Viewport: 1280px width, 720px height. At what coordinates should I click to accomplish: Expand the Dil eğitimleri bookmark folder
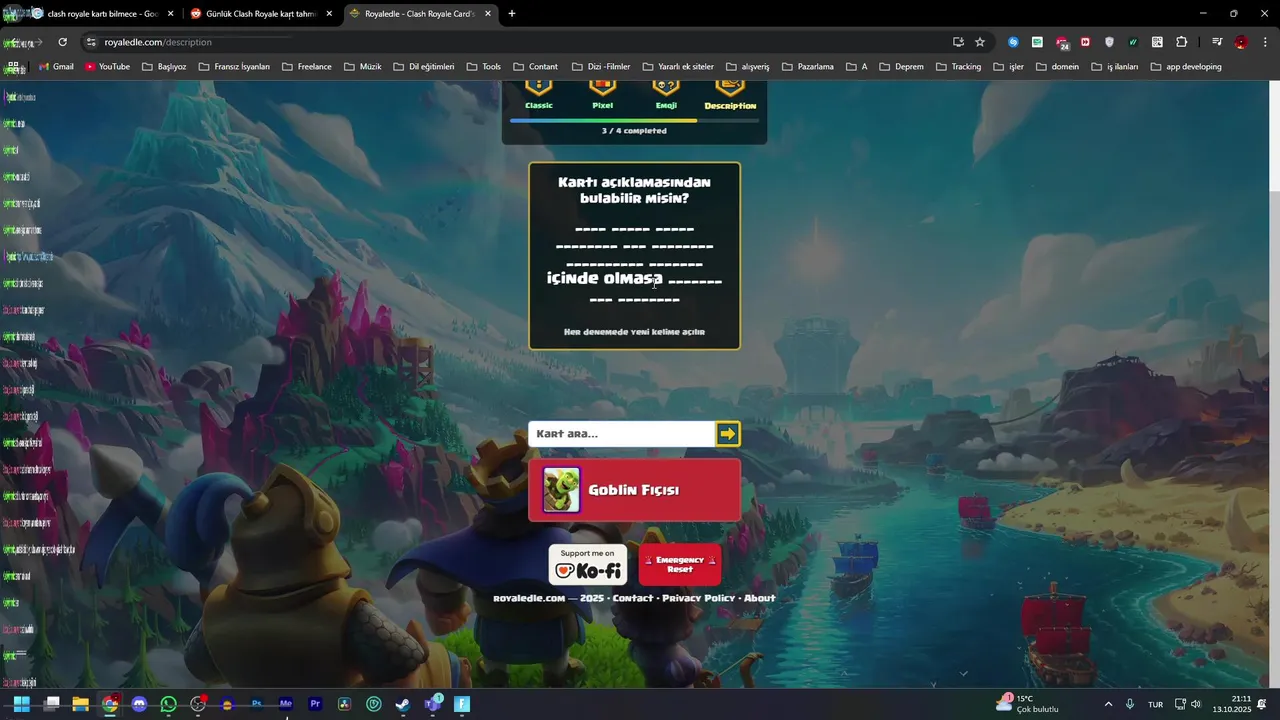424,67
